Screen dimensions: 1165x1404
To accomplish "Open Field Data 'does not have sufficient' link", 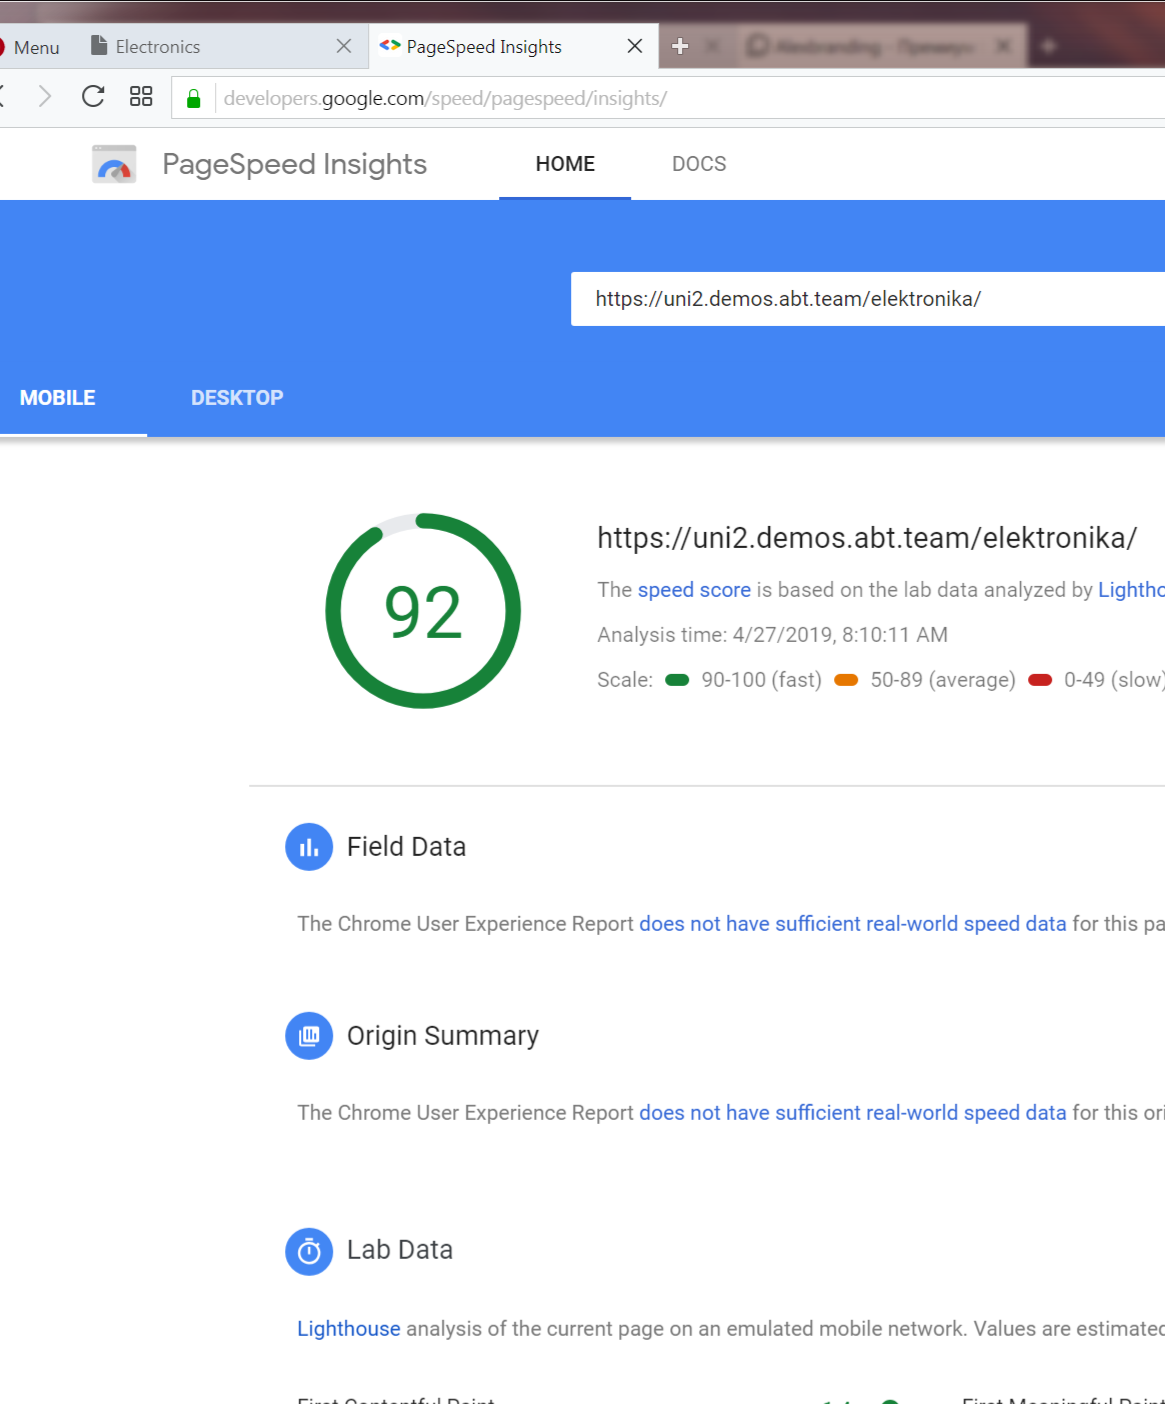I will click(x=853, y=924).
